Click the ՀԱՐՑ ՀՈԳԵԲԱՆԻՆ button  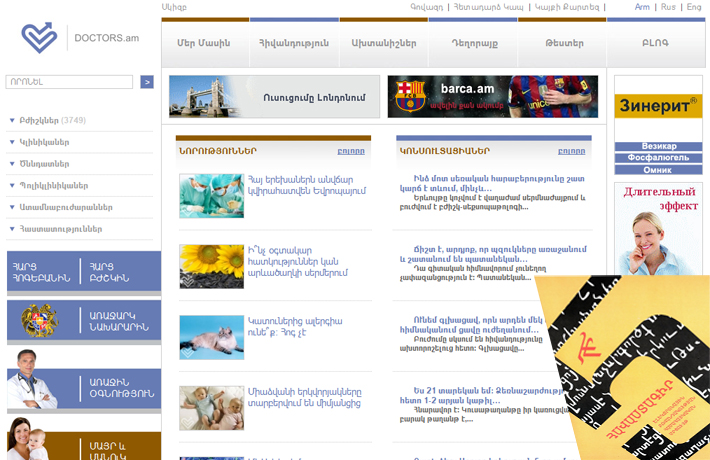[x=42, y=272]
